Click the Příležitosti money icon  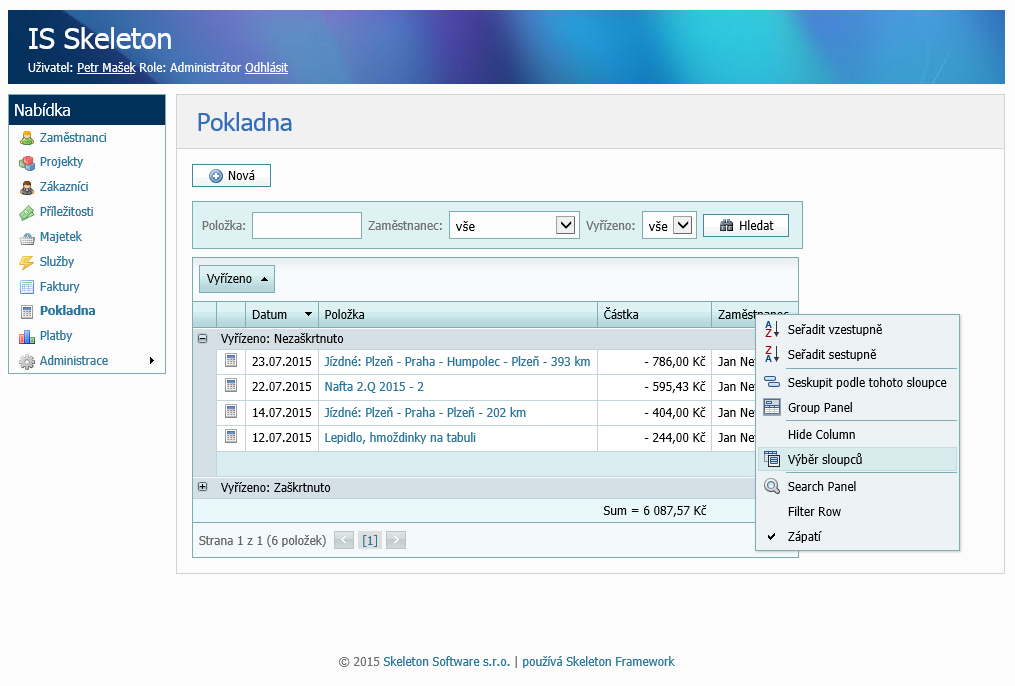27,212
